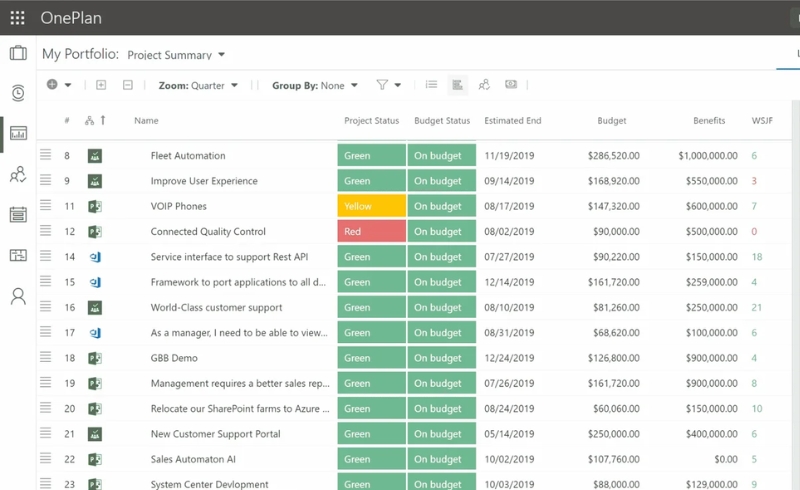Click the add new item plus icon
The image size is (800, 490).
coord(52,84)
